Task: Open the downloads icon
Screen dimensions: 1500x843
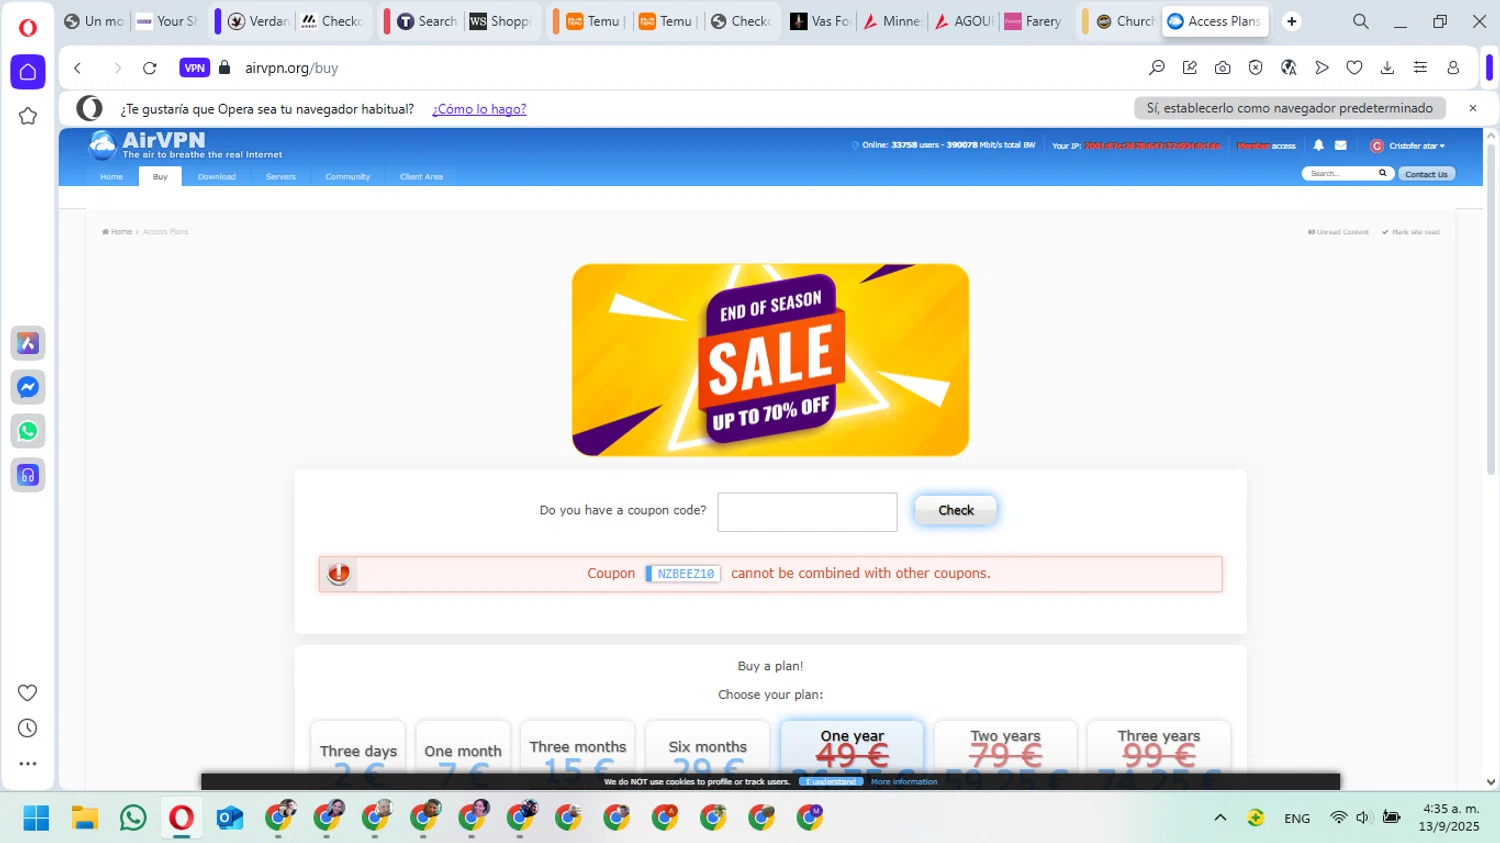Action: (1387, 68)
